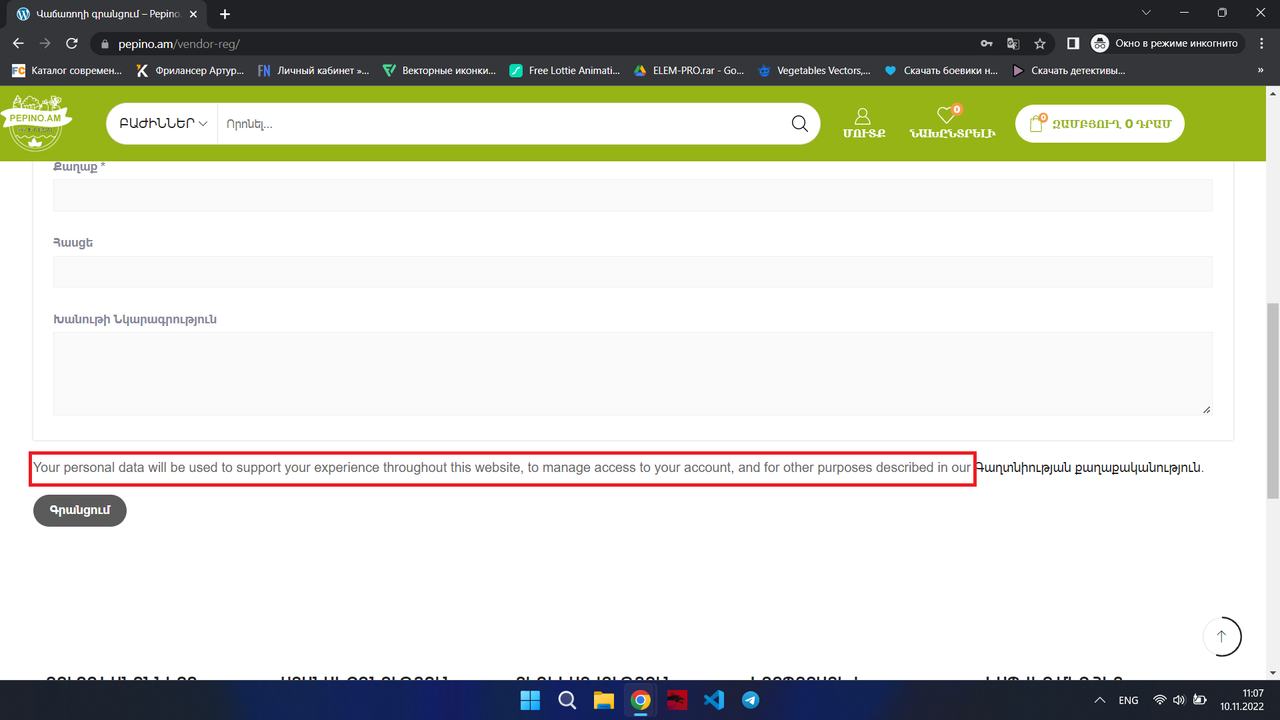This screenshot has width=1280, height=720.
Task: Click the Որոնել search input field
Action: pyautogui.click(x=500, y=124)
